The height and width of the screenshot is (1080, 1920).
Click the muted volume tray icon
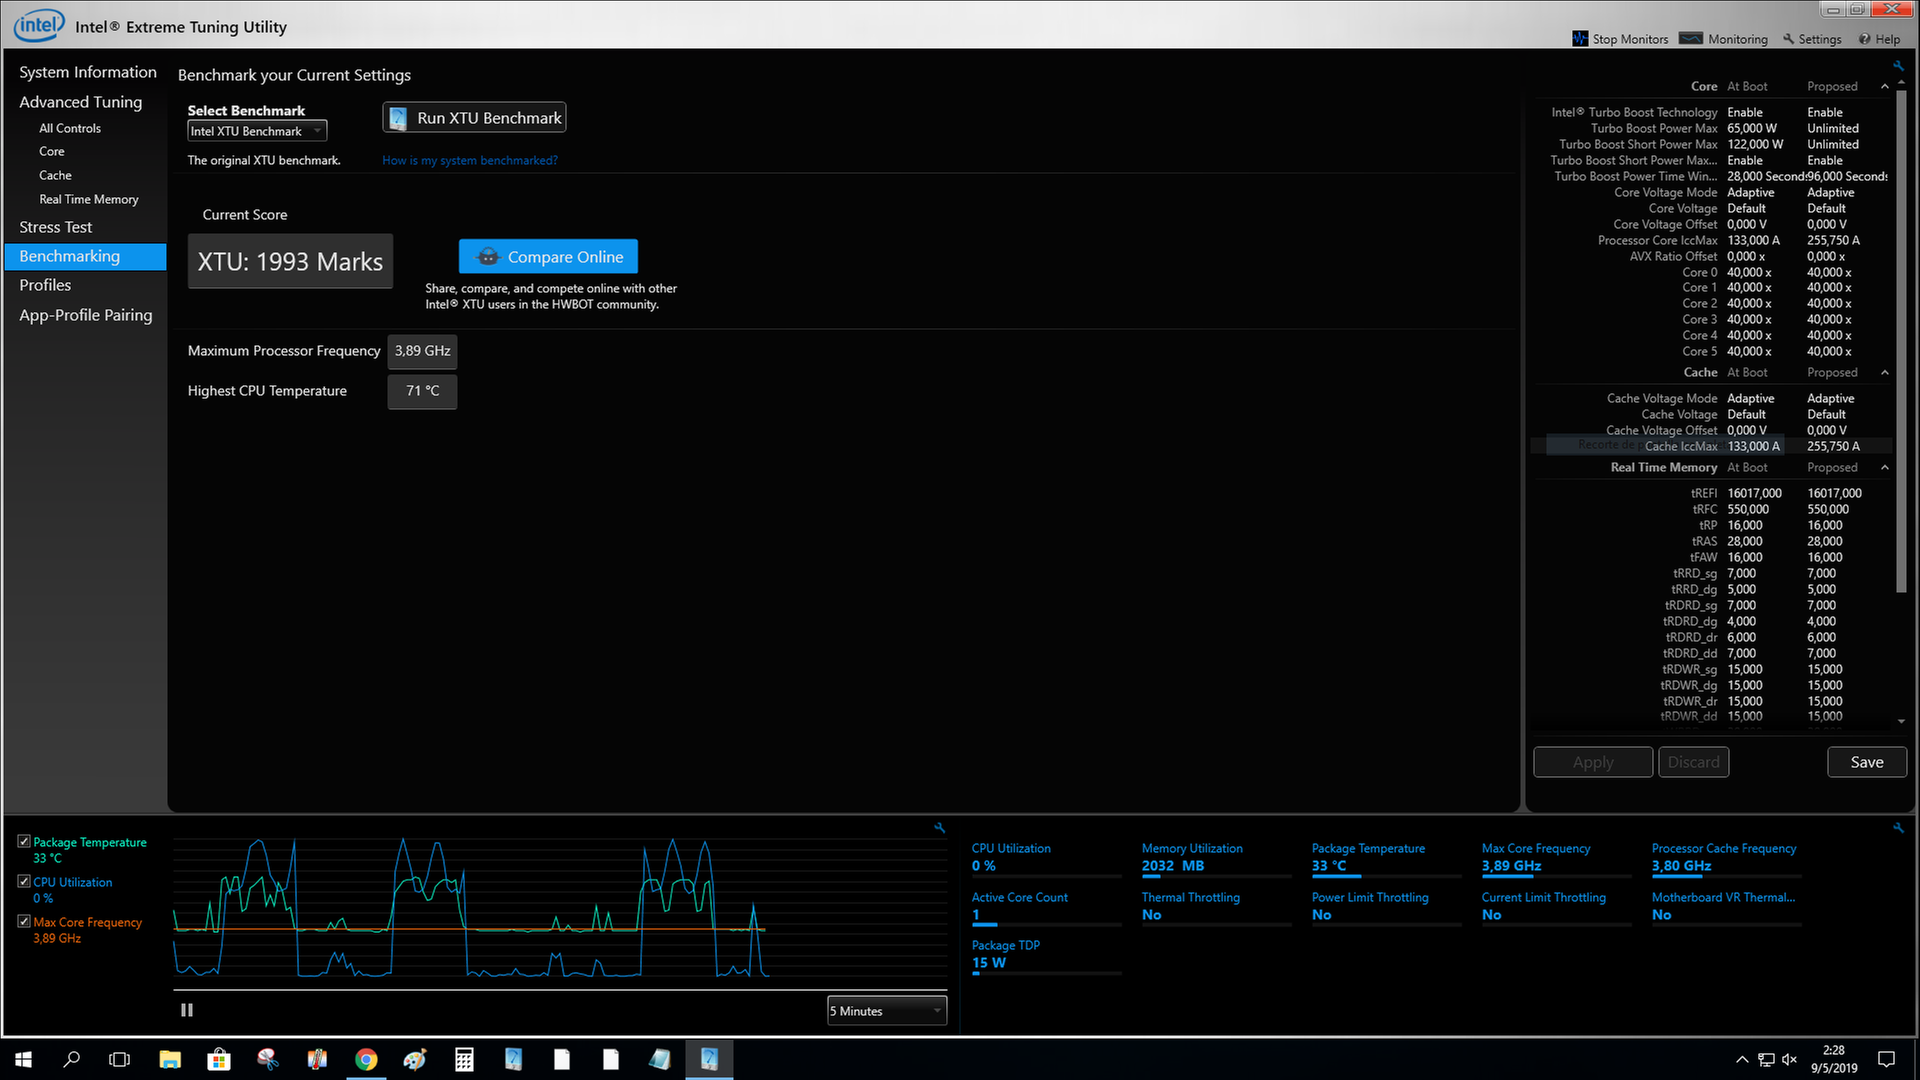pos(1790,1060)
